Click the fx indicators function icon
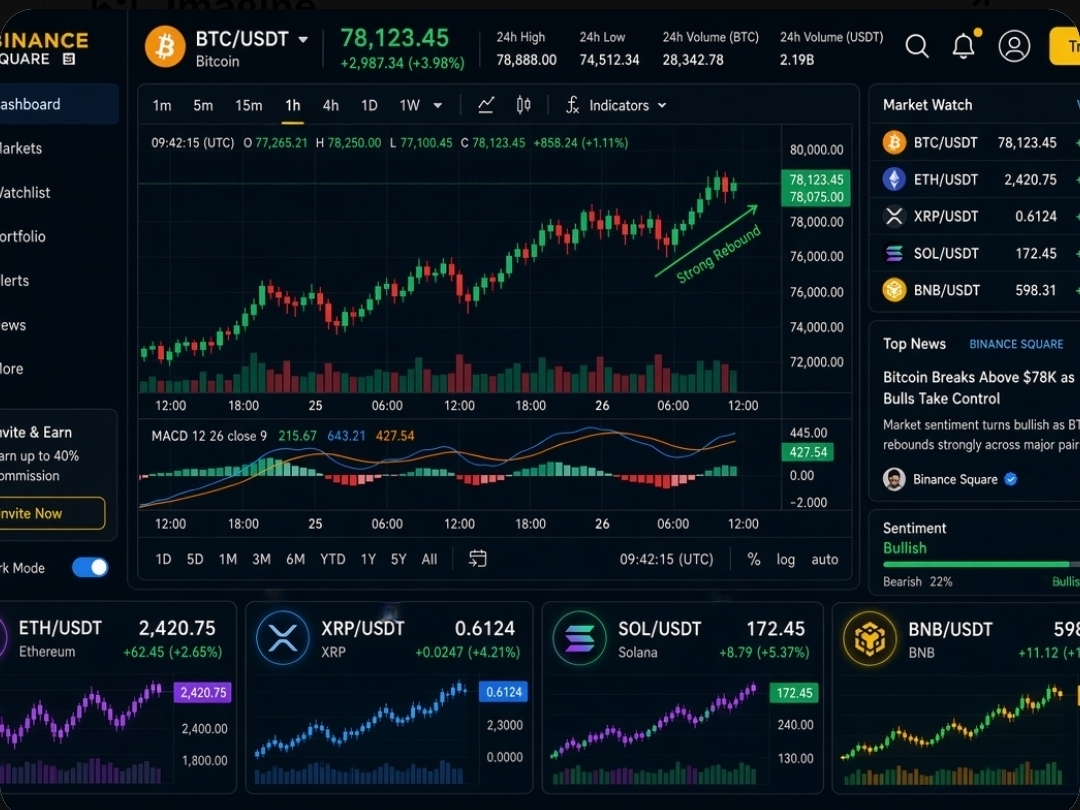Screen dimensions: 1080x810 pos(572,105)
